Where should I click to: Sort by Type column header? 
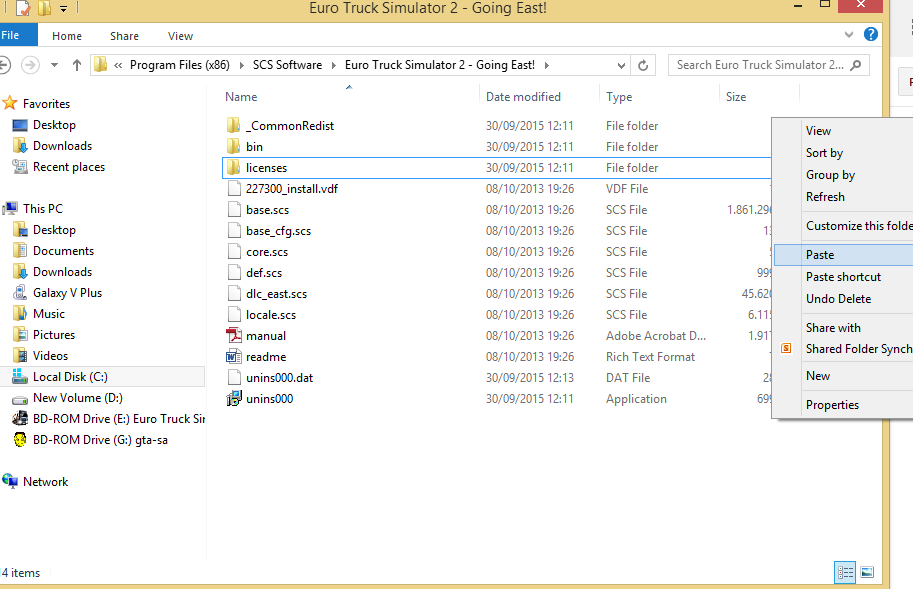[x=618, y=97]
